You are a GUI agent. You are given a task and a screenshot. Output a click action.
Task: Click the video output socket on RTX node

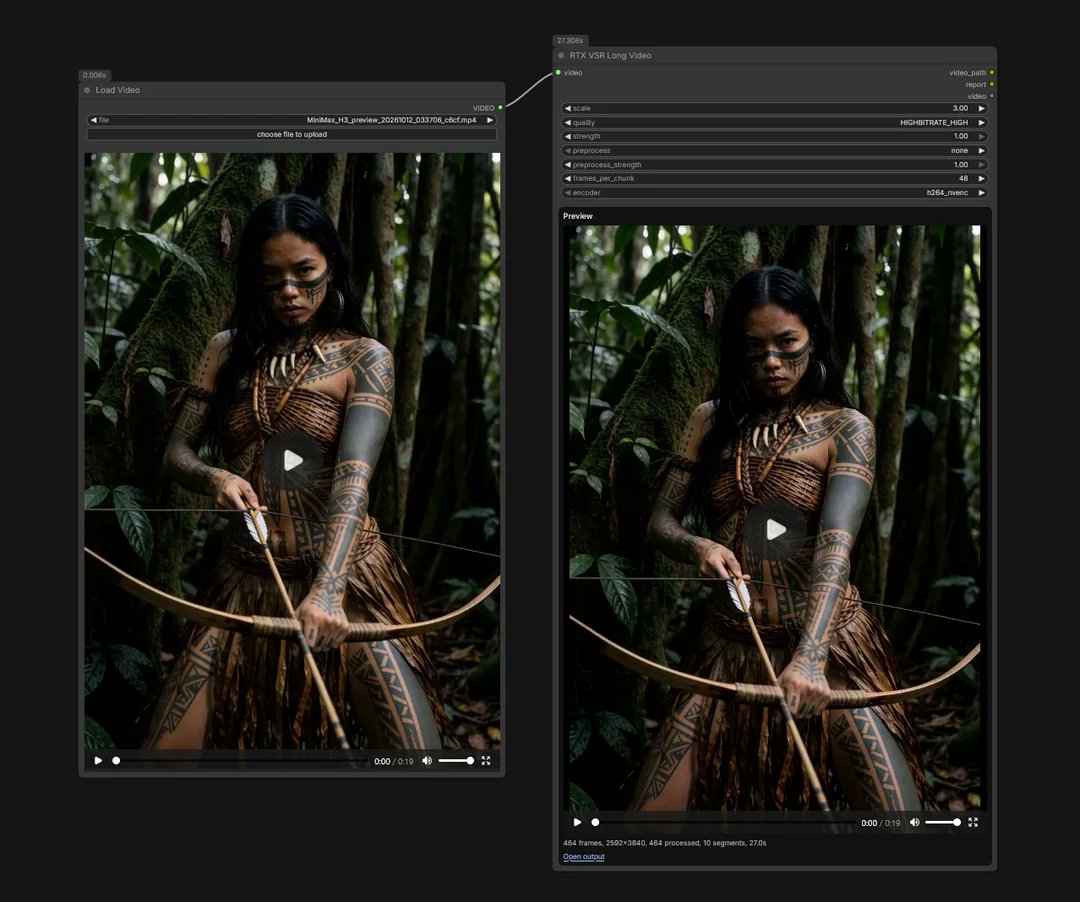coord(992,96)
